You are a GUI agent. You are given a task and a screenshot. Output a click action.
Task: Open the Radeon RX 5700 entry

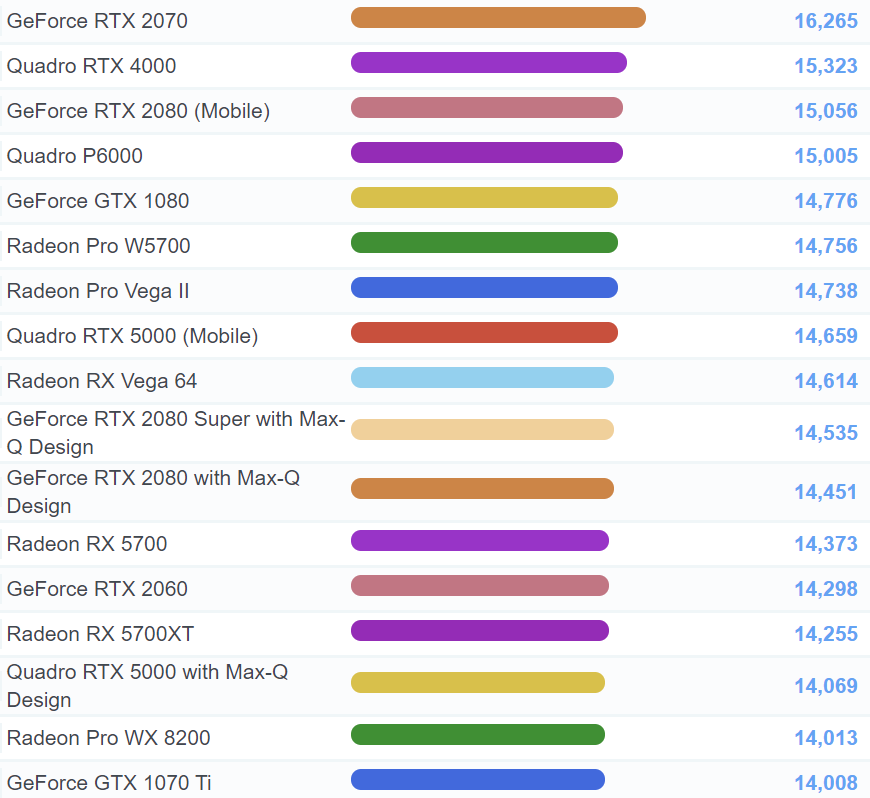(x=87, y=544)
